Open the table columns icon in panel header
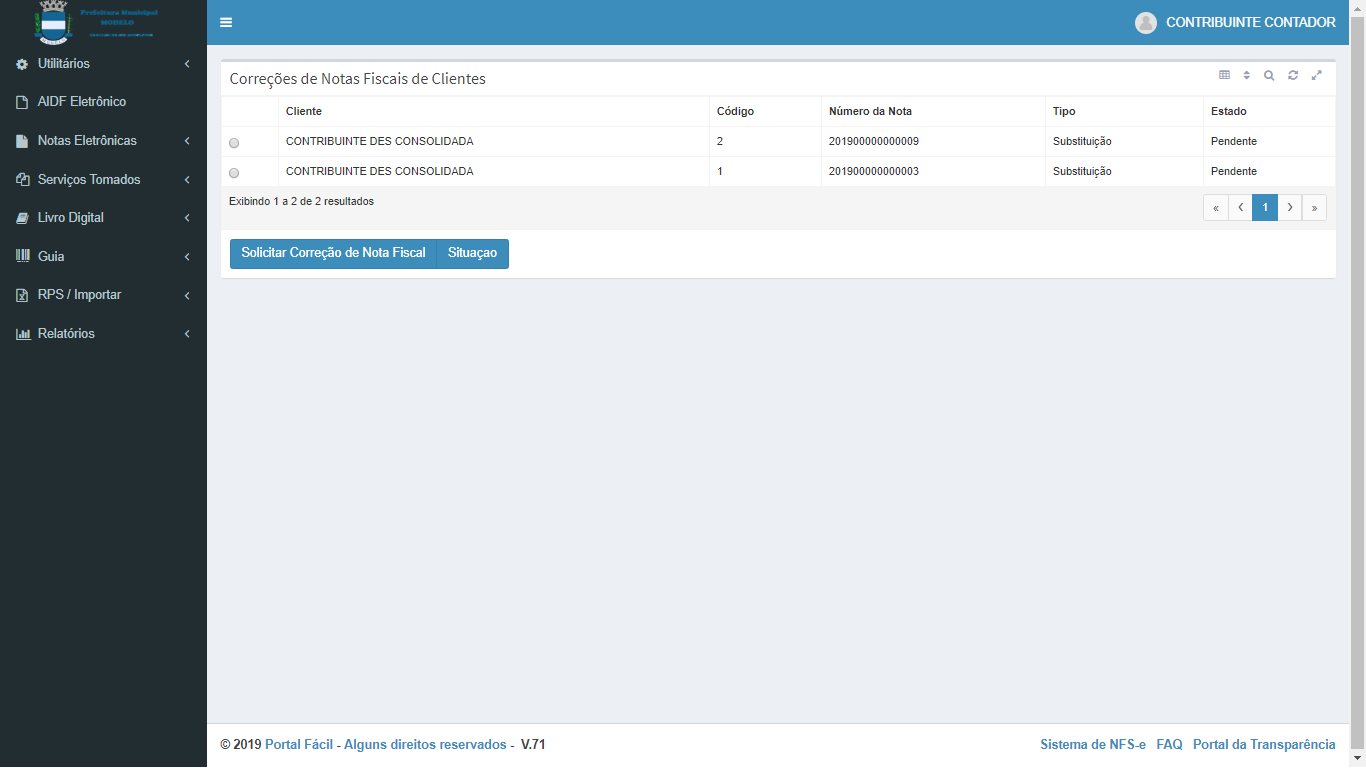Viewport: 1366px width, 768px height. pos(1224,75)
